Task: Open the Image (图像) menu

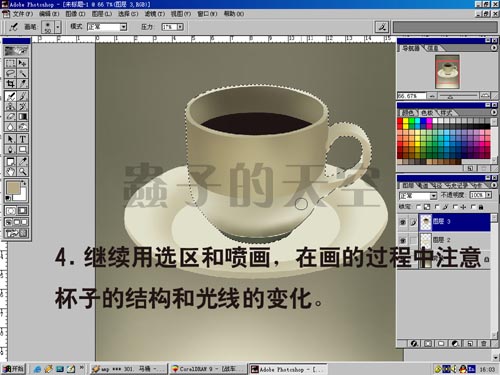Action: coord(75,14)
